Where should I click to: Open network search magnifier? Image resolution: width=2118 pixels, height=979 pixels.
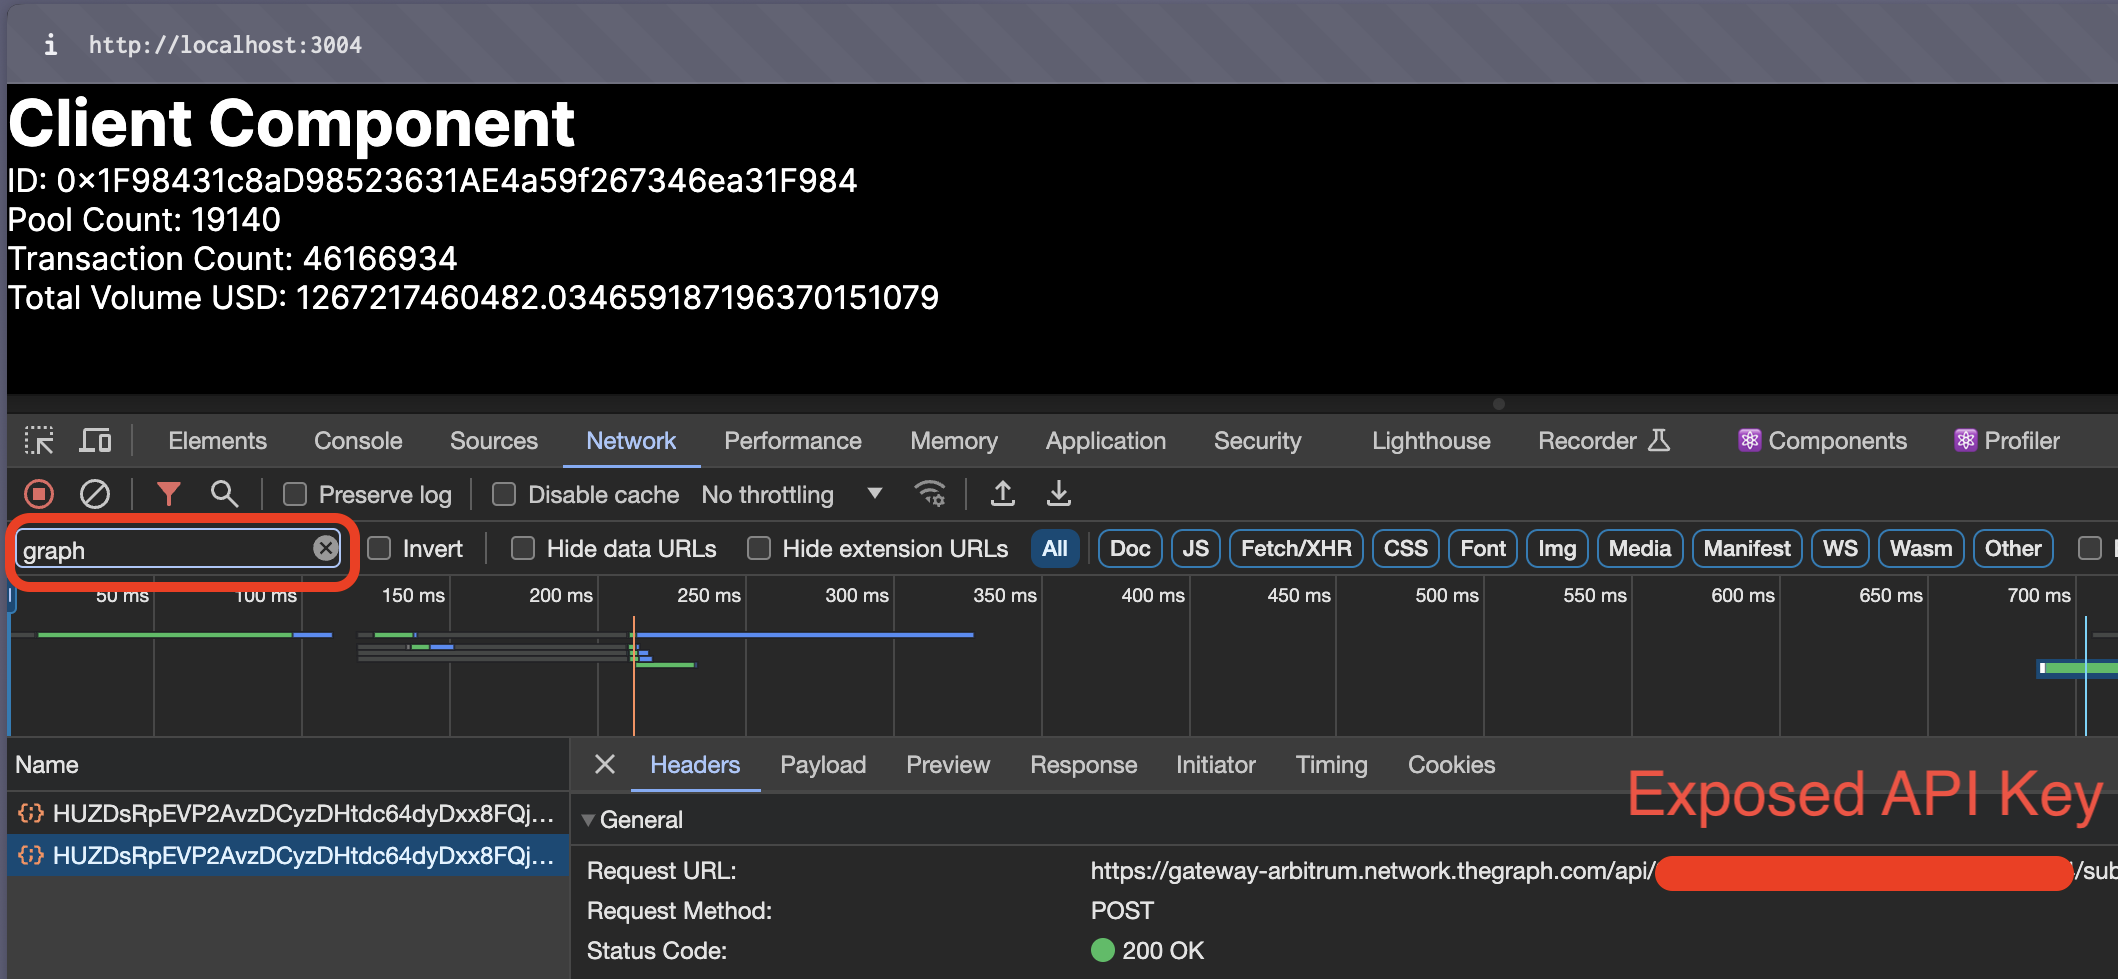click(224, 494)
